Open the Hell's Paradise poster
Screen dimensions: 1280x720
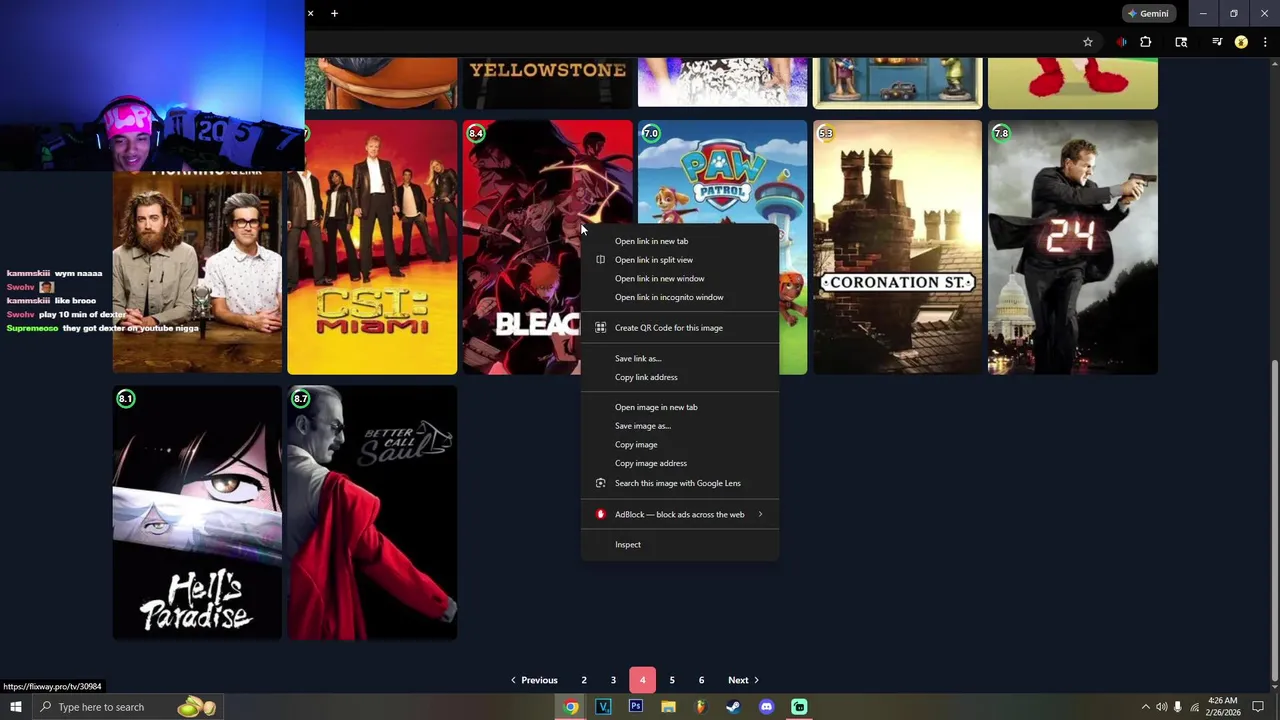pyautogui.click(x=197, y=513)
